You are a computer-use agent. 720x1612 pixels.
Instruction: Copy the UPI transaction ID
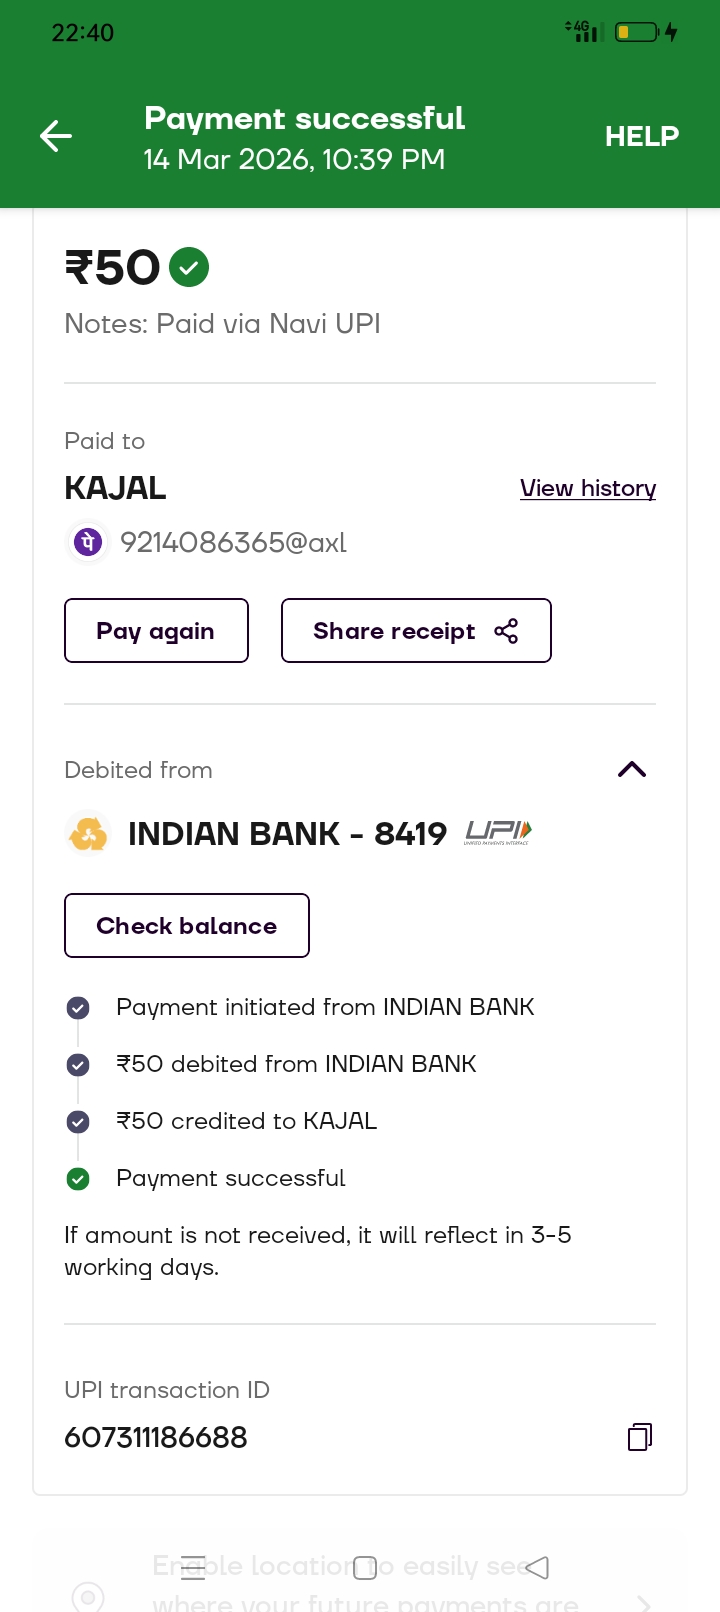pyautogui.click(x=639, y=1437)
